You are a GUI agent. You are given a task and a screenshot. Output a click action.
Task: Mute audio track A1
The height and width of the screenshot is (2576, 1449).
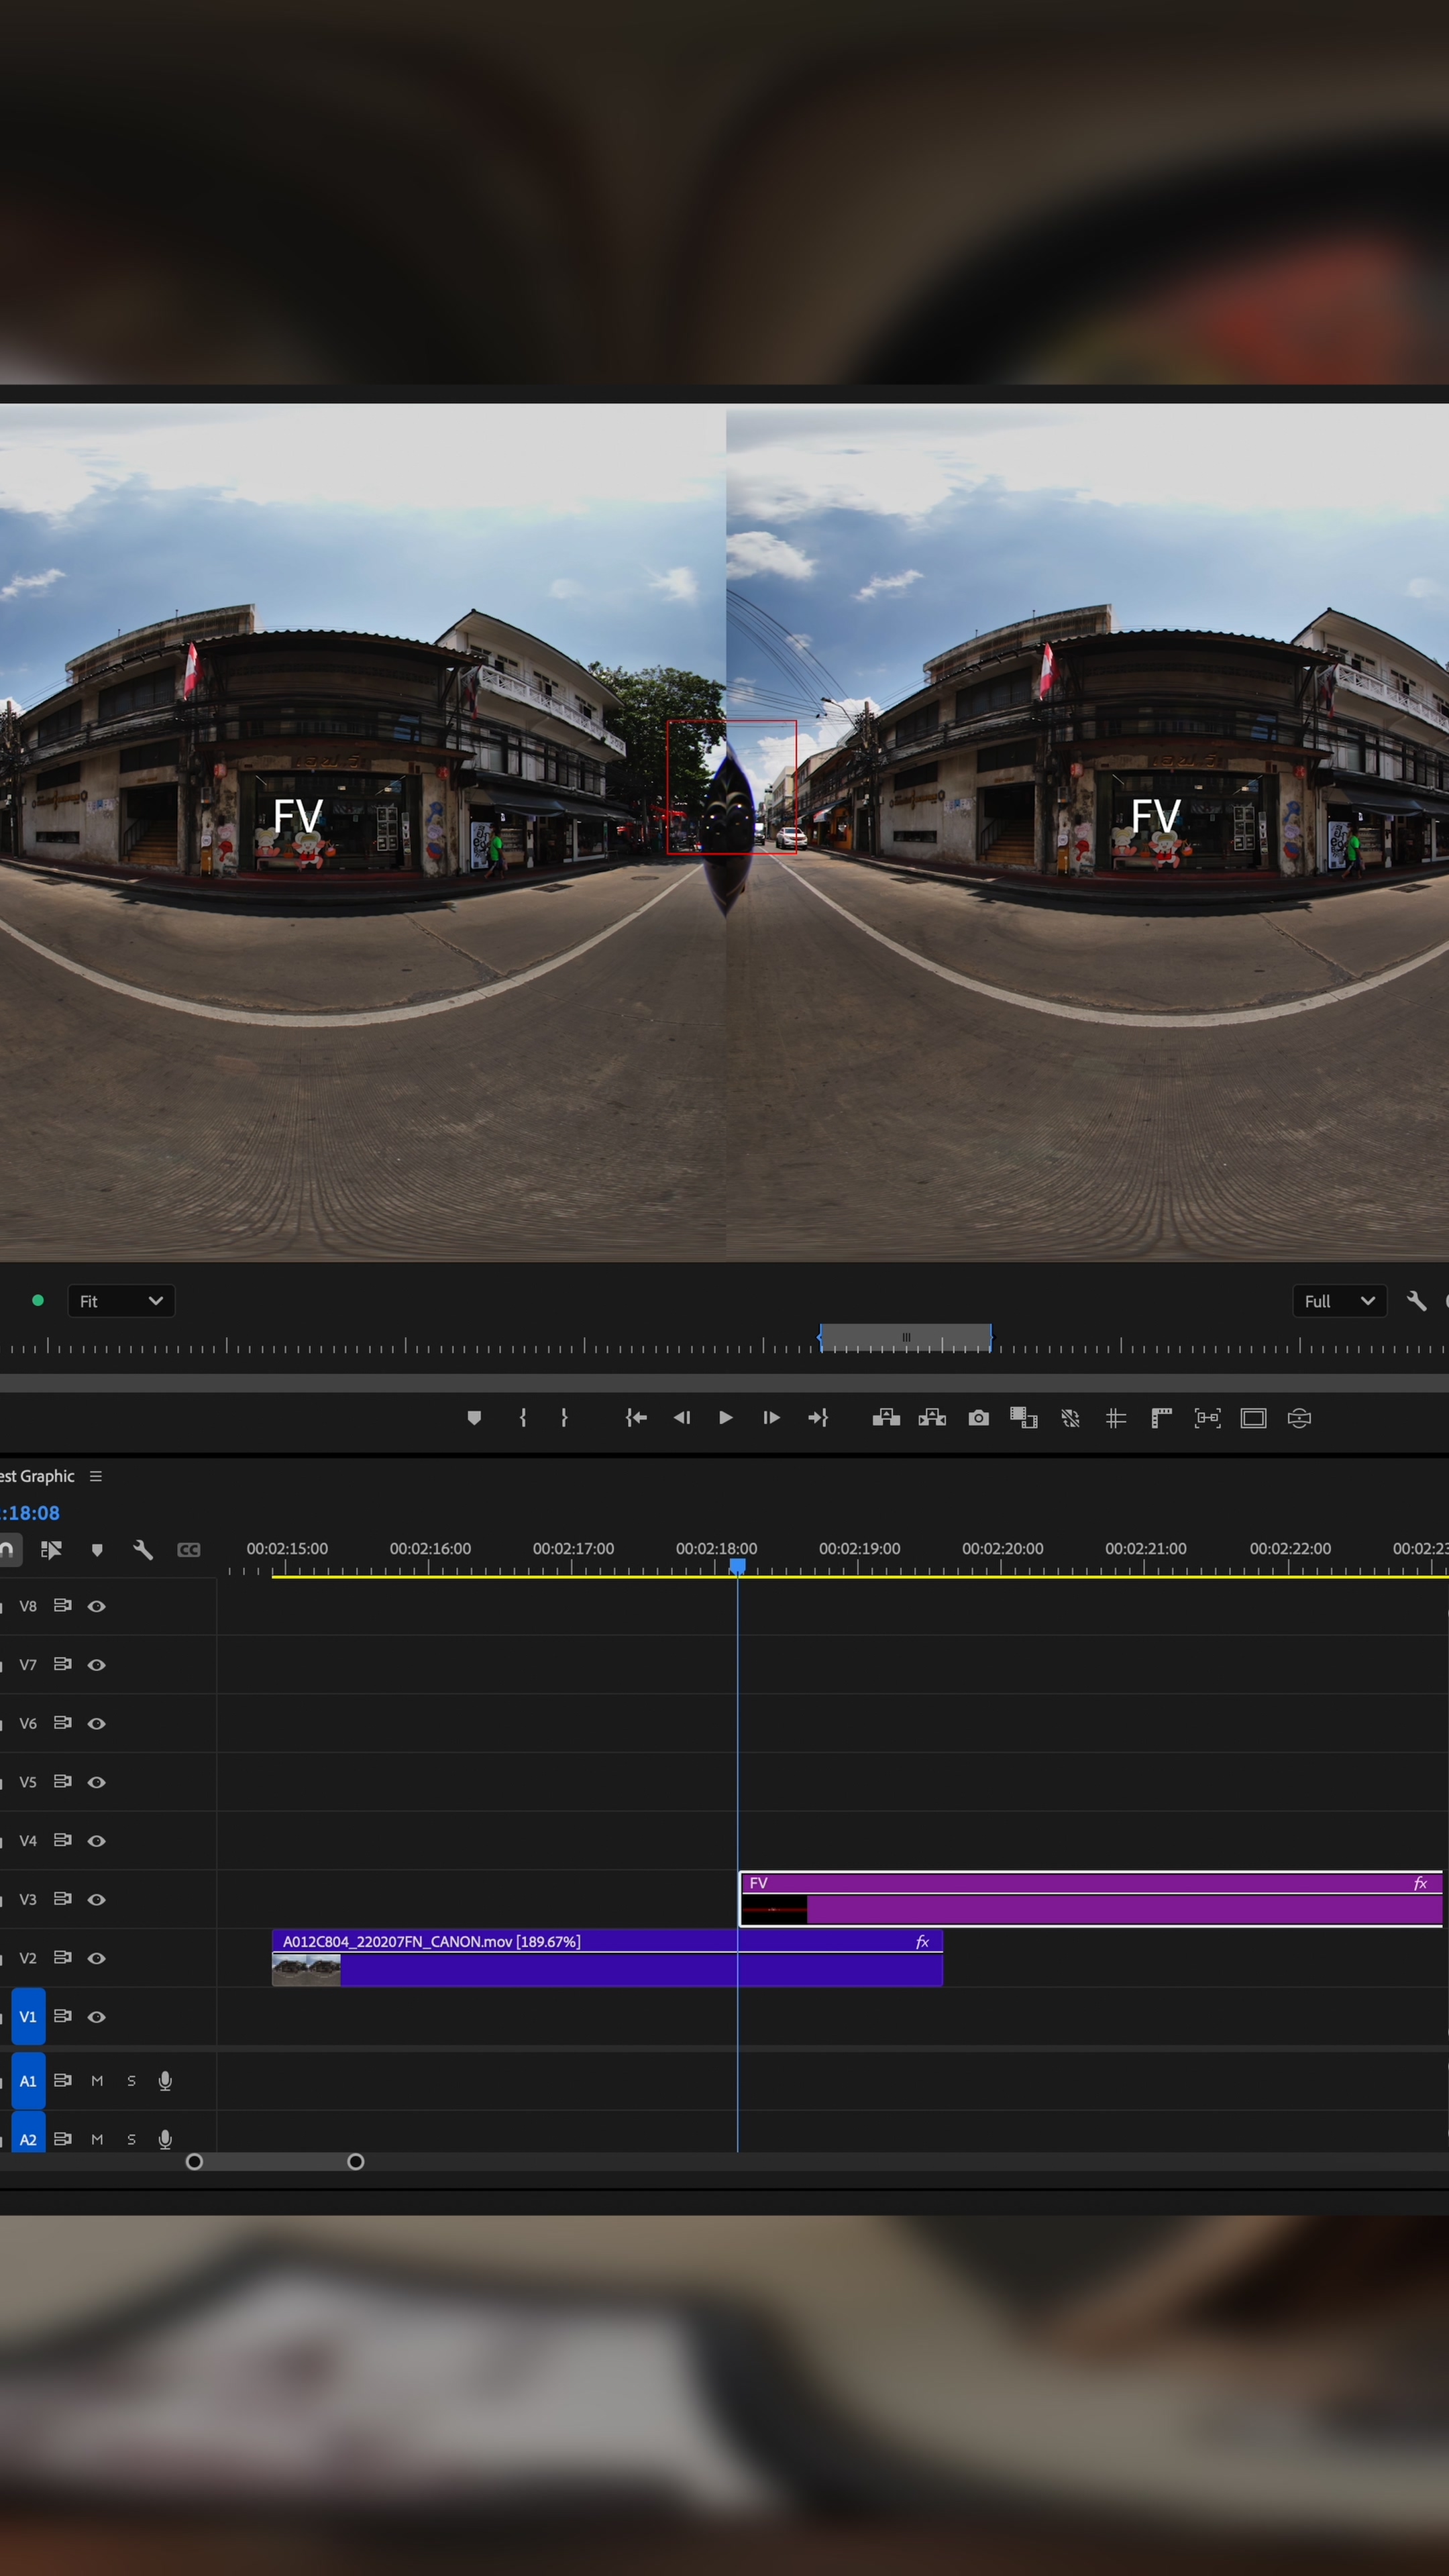coord(97,2081)
